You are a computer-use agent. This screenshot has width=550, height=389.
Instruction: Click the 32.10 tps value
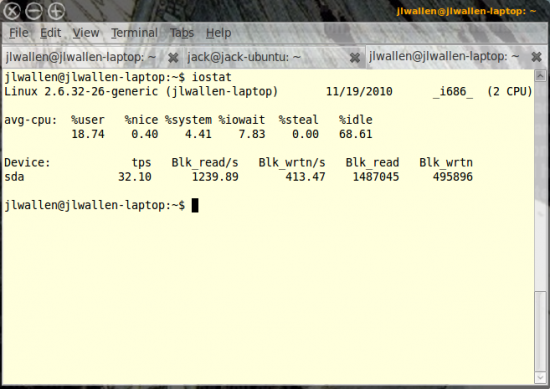(x=135, y=177)
